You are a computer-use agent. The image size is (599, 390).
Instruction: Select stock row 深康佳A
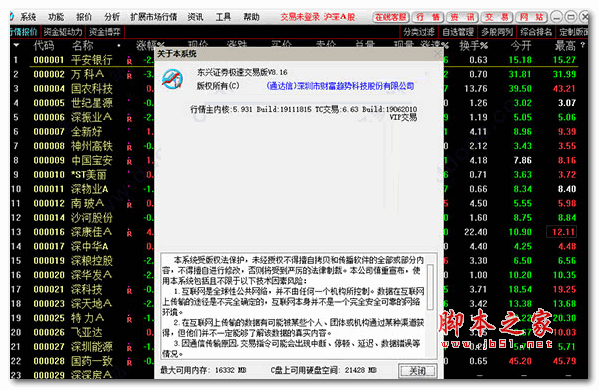(x=92, y=232)
